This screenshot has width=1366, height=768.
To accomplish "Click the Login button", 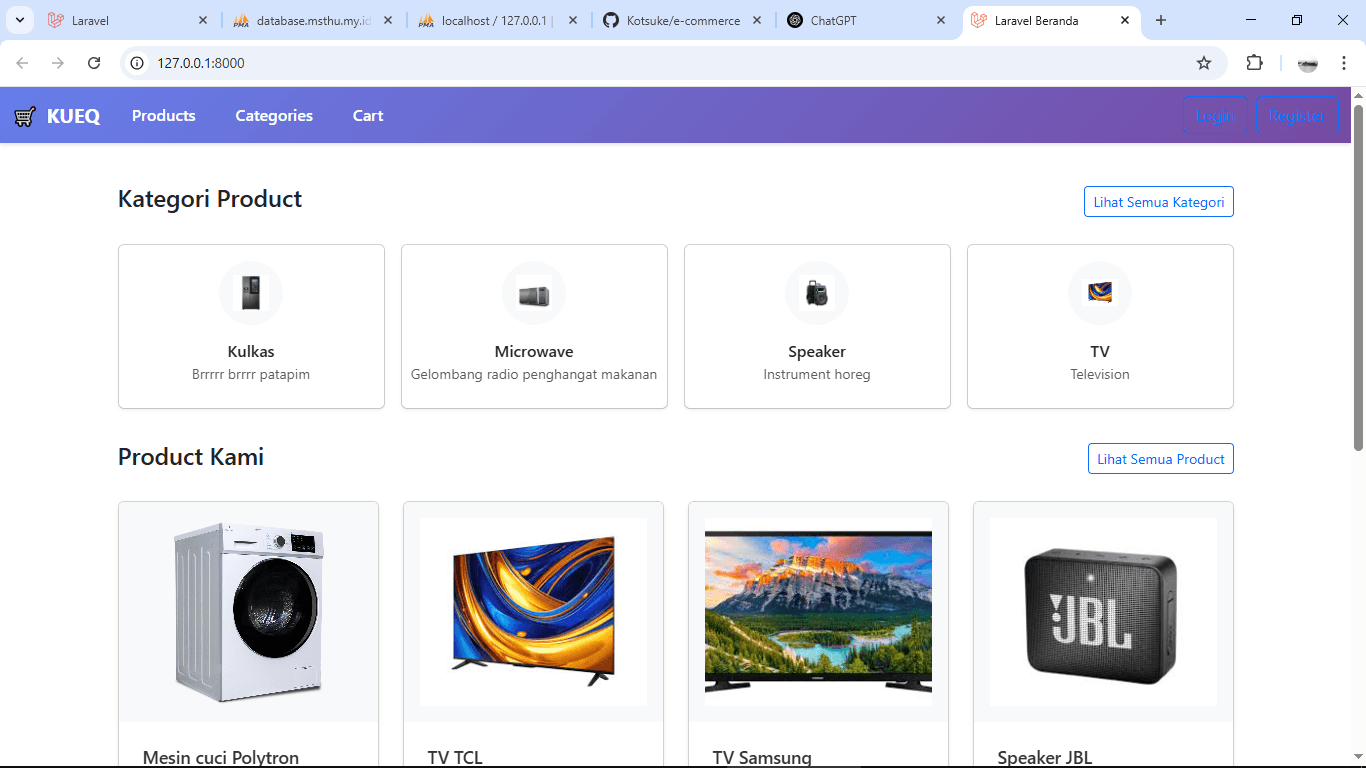I will [x=1215, y=116].
